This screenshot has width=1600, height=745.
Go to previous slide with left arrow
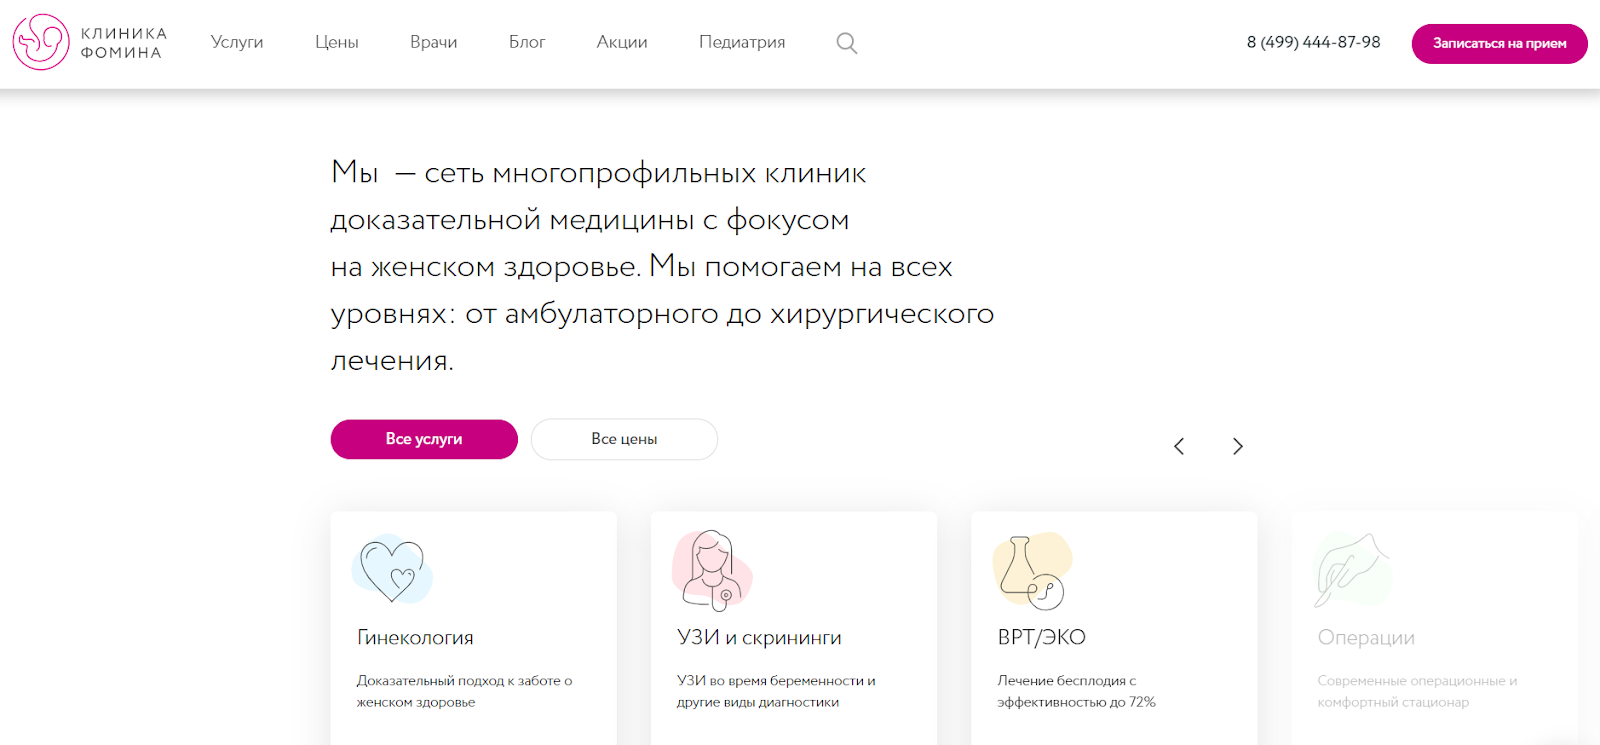1179,446
